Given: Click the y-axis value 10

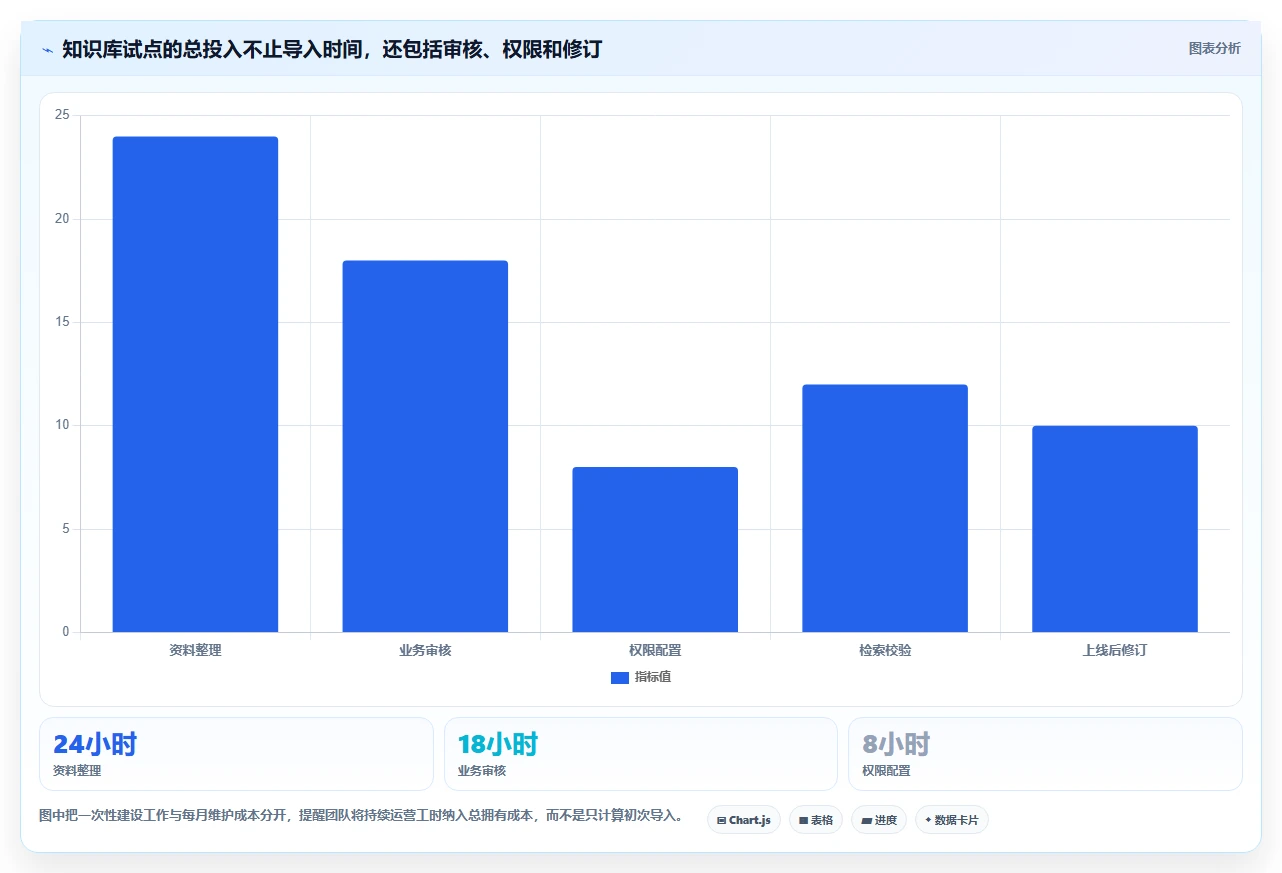Looking at the screenshot, I should pyautogui.click(x=63, y=426).
